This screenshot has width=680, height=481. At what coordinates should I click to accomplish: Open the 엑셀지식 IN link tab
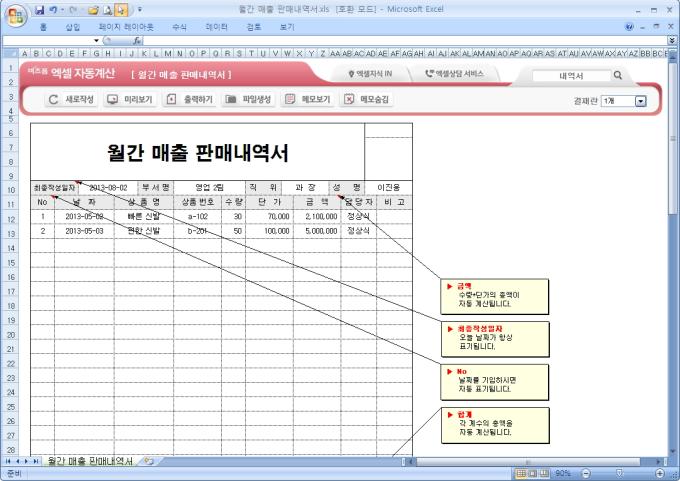(x=370, y=74)
